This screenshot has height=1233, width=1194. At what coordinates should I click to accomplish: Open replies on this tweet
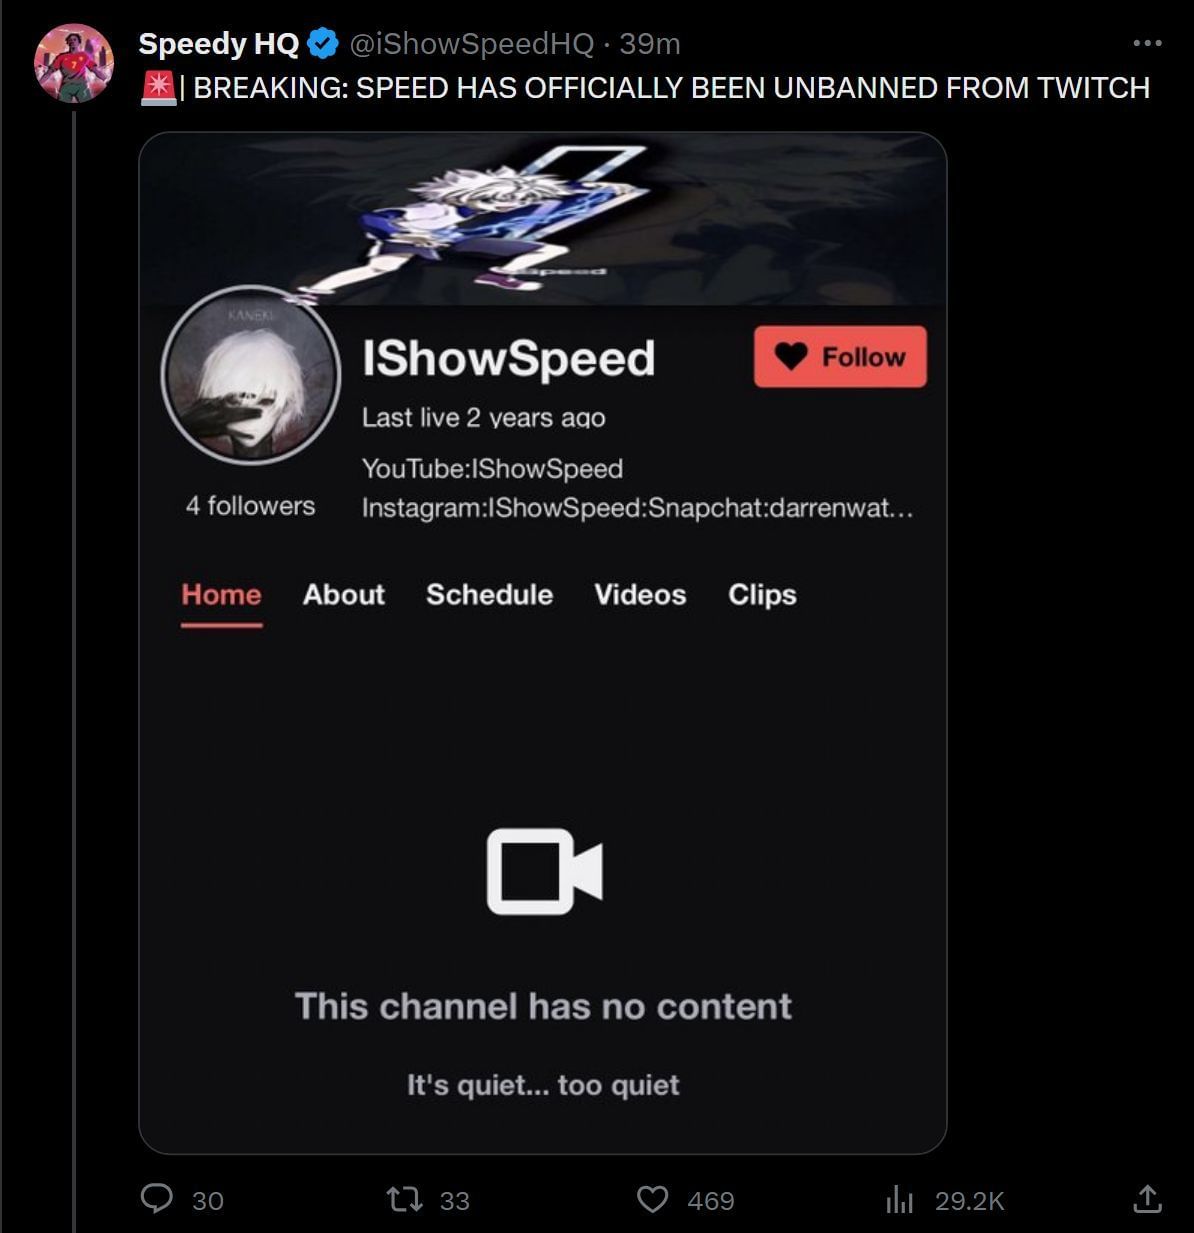tap(160, 1200)
